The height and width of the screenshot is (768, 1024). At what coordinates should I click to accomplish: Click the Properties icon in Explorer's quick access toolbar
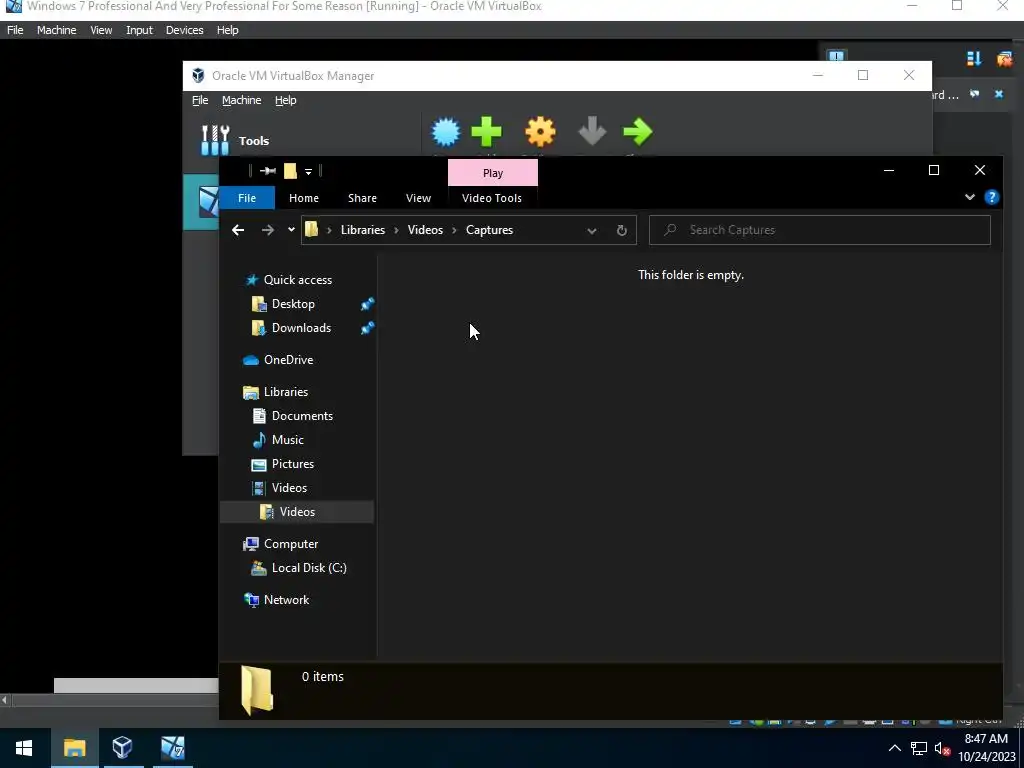tap(268, 171)
